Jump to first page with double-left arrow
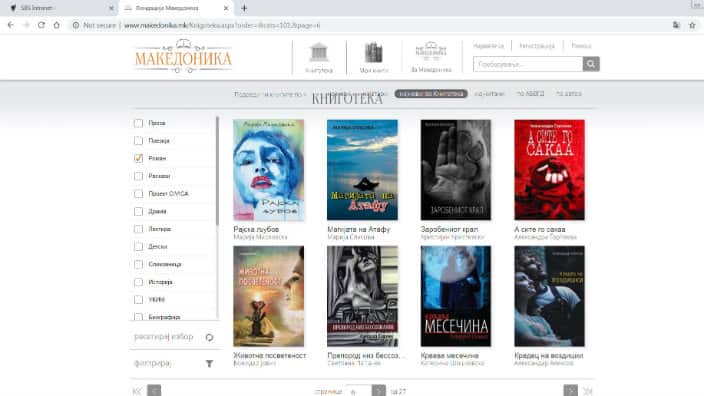The image size is (704, 396). tap(137, 392)
